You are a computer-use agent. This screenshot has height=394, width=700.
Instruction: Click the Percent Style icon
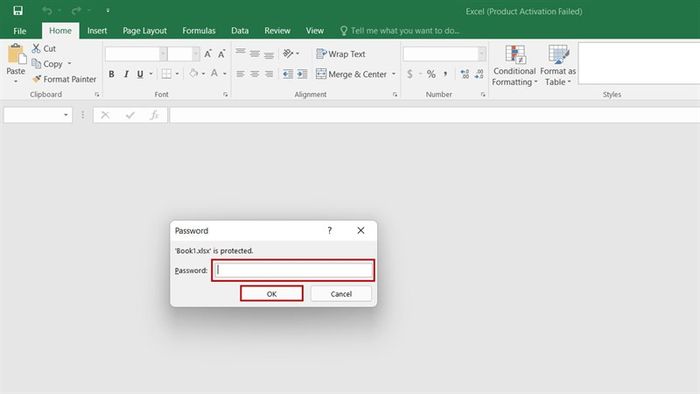(431, 74)
